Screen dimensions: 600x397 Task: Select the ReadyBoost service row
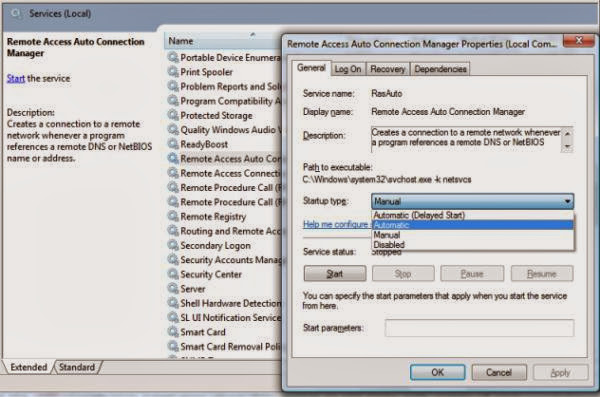coord(224,144)
